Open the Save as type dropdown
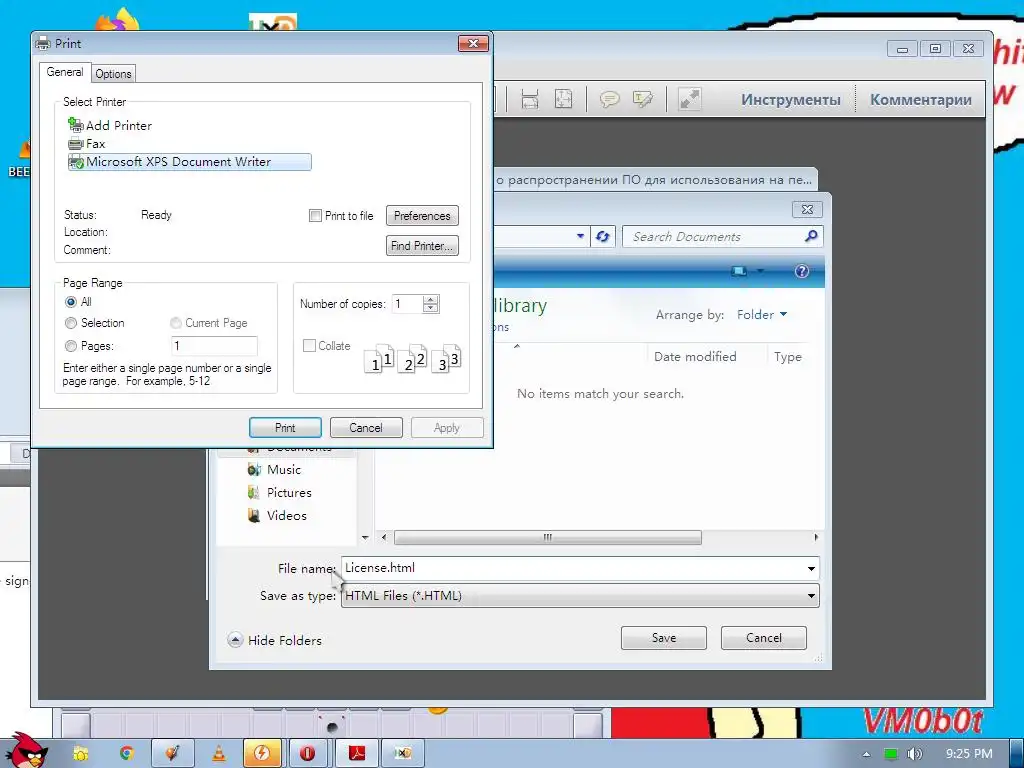 pos(580,596)
